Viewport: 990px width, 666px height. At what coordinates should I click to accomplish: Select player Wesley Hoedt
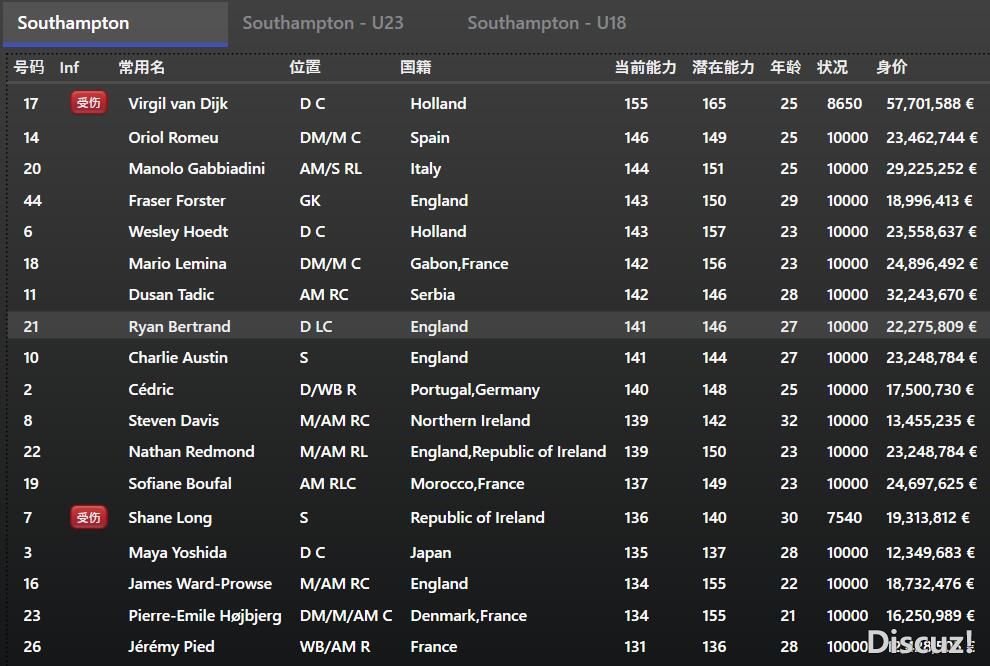178,232
